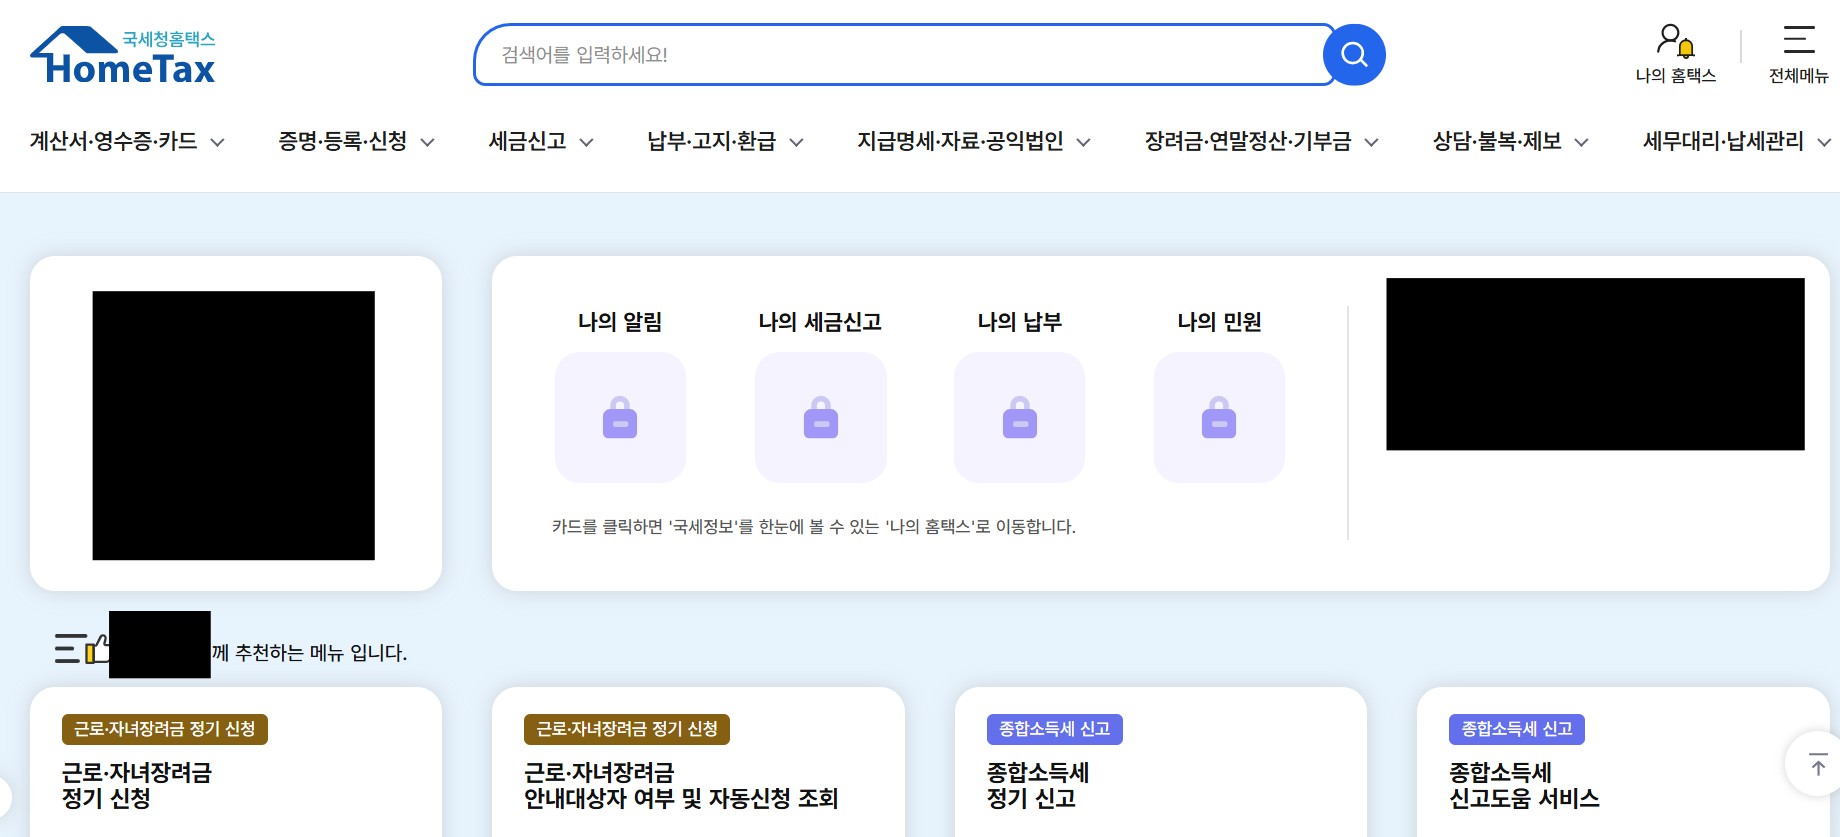The width and height of the screenshot is (1840, 837).
Task: Click brown tag on 안내대상자 여부 card
Action: tap(627, 729)
